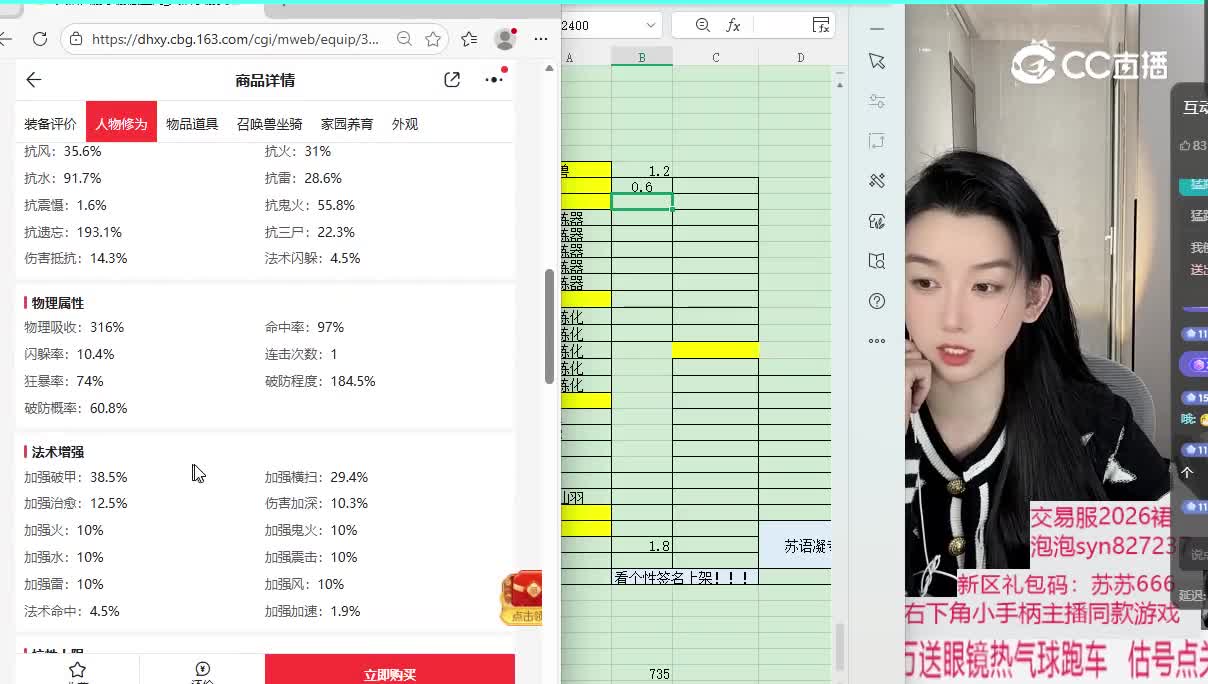Viewport: 1208px width, 684px height.
Task: Switch to the 家园养育 tab
Action: 347,124
